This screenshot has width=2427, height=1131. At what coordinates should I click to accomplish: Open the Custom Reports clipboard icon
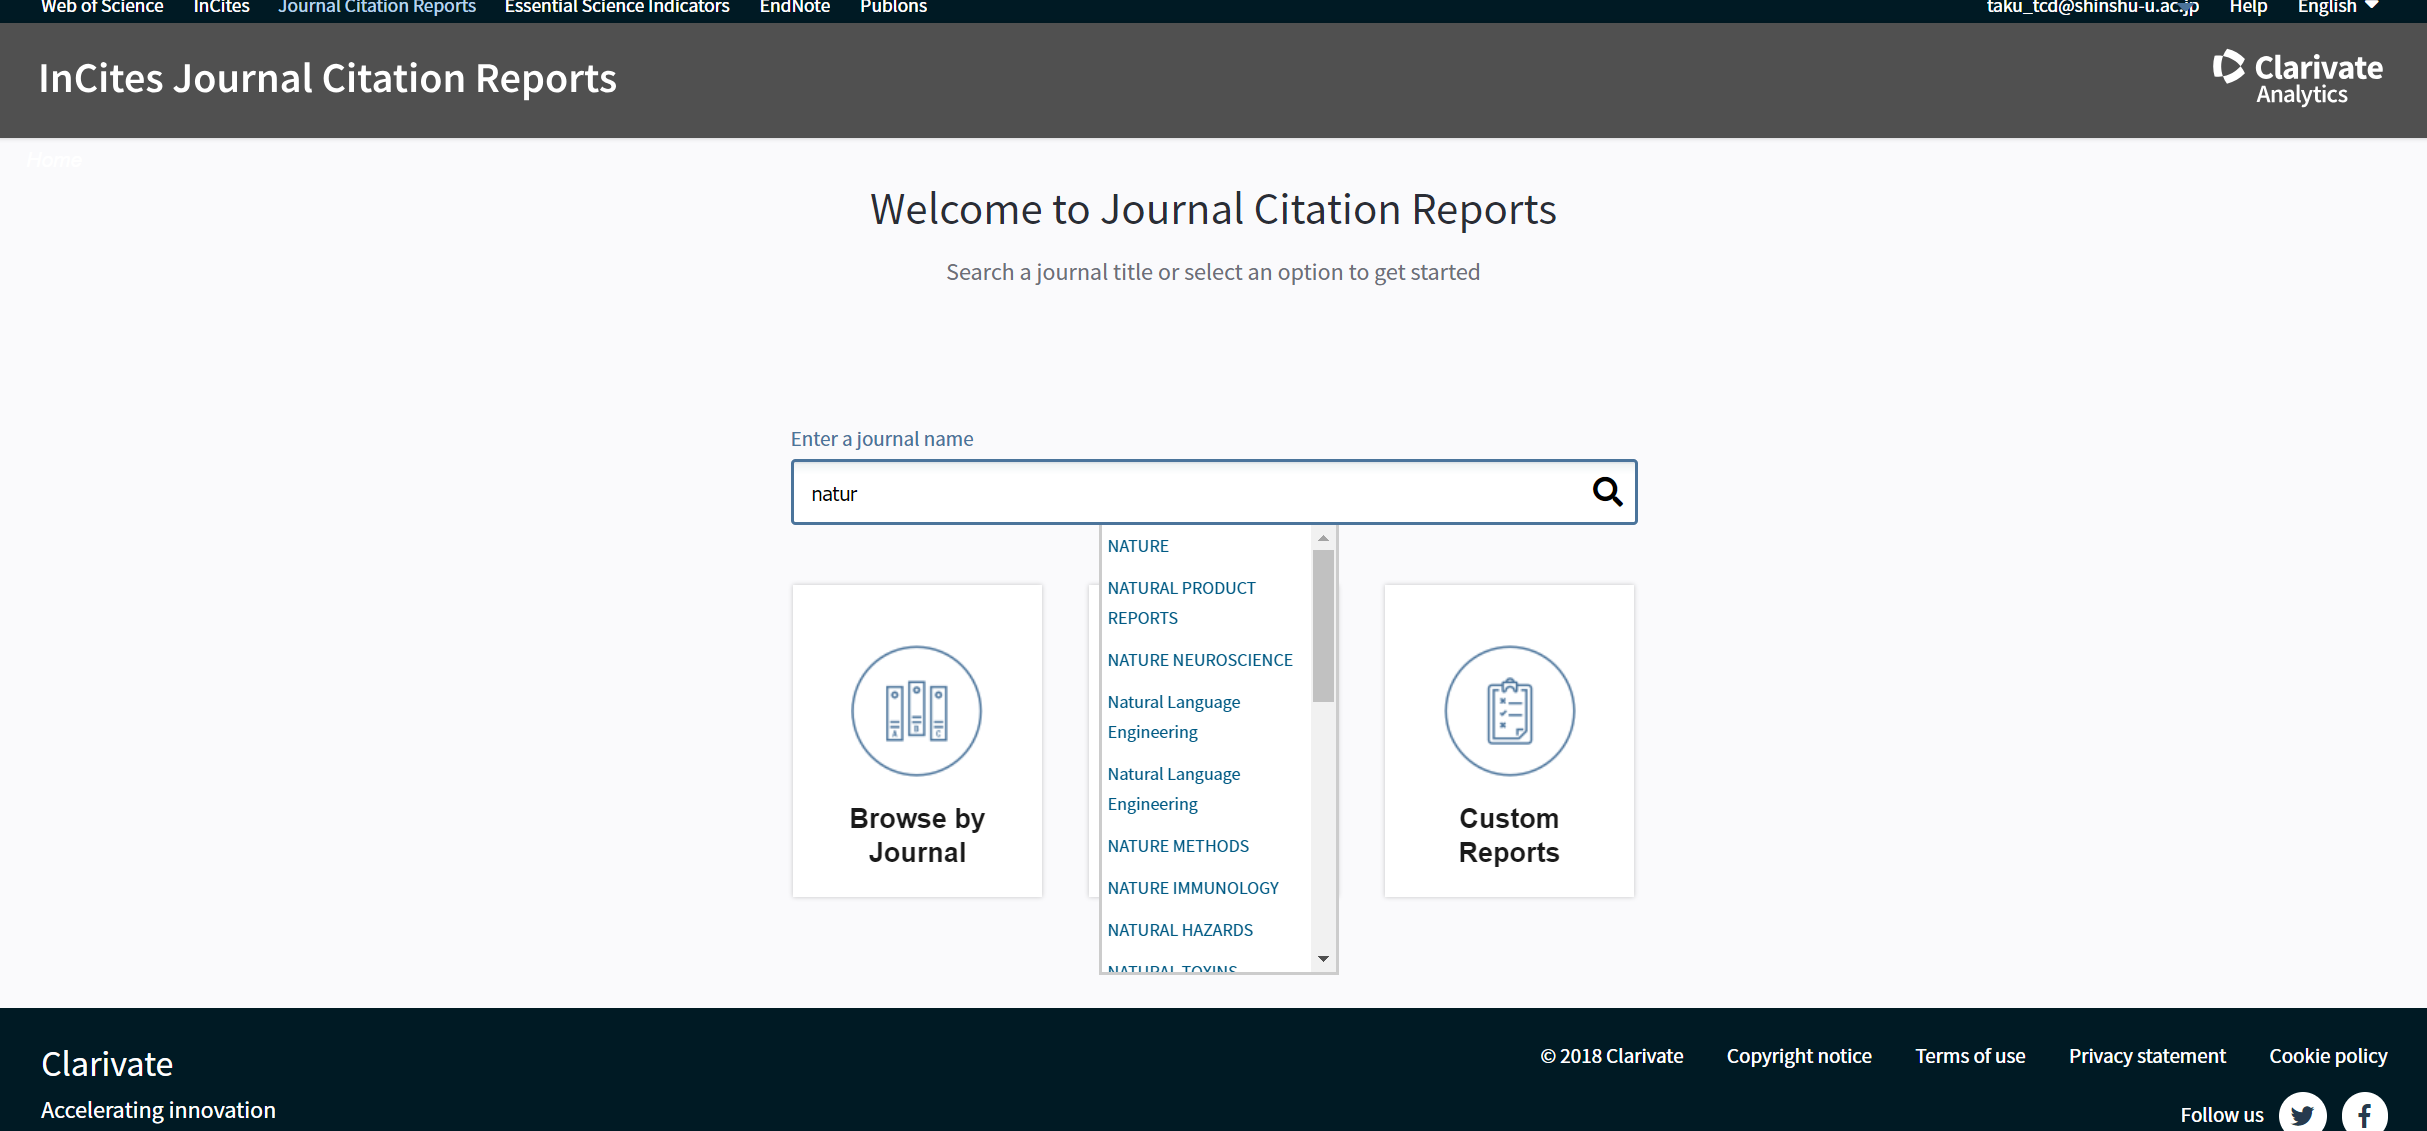pos(1509,711)
